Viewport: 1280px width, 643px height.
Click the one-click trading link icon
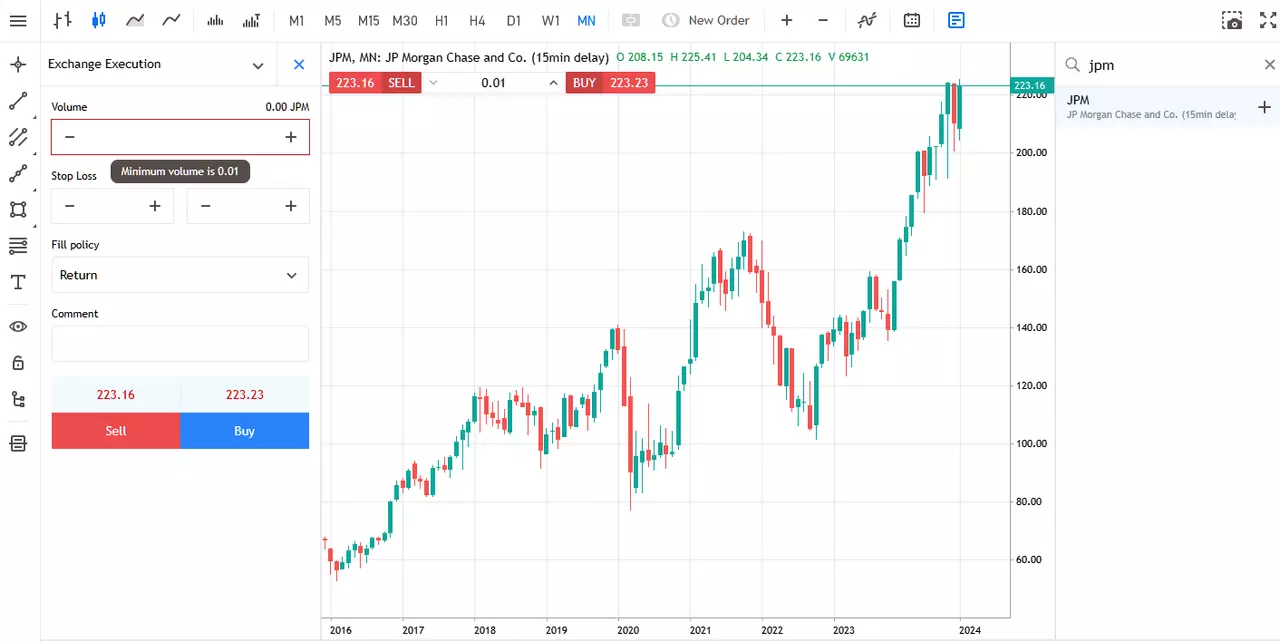click(x=630, y=20)
